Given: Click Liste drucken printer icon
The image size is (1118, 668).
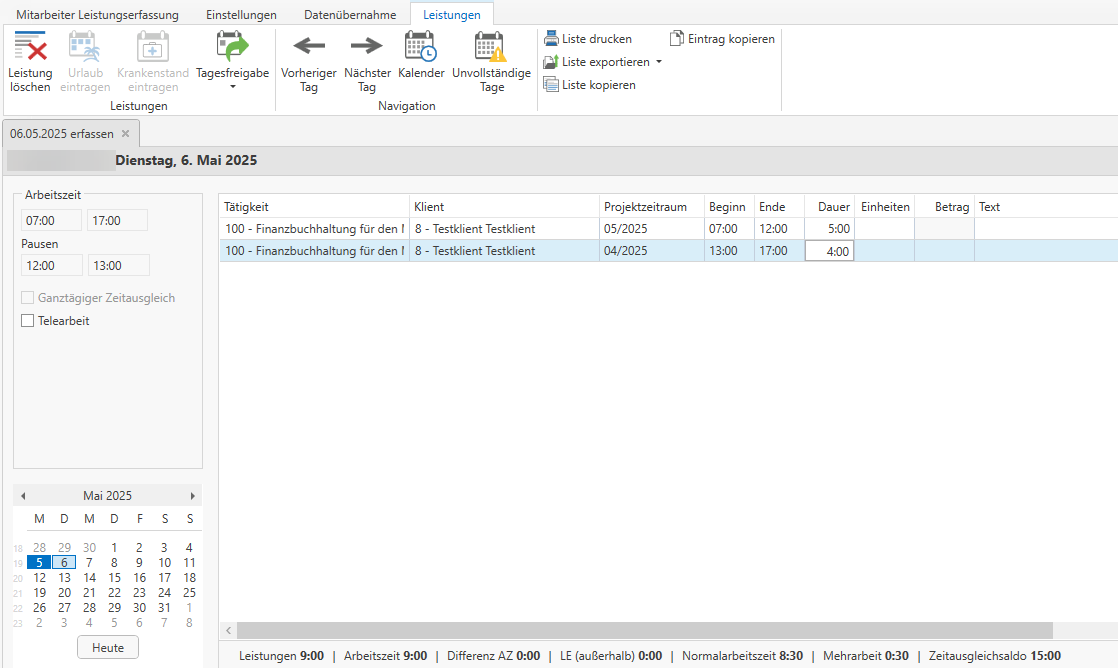Looking at the screenshot, I should pos(551,39).
